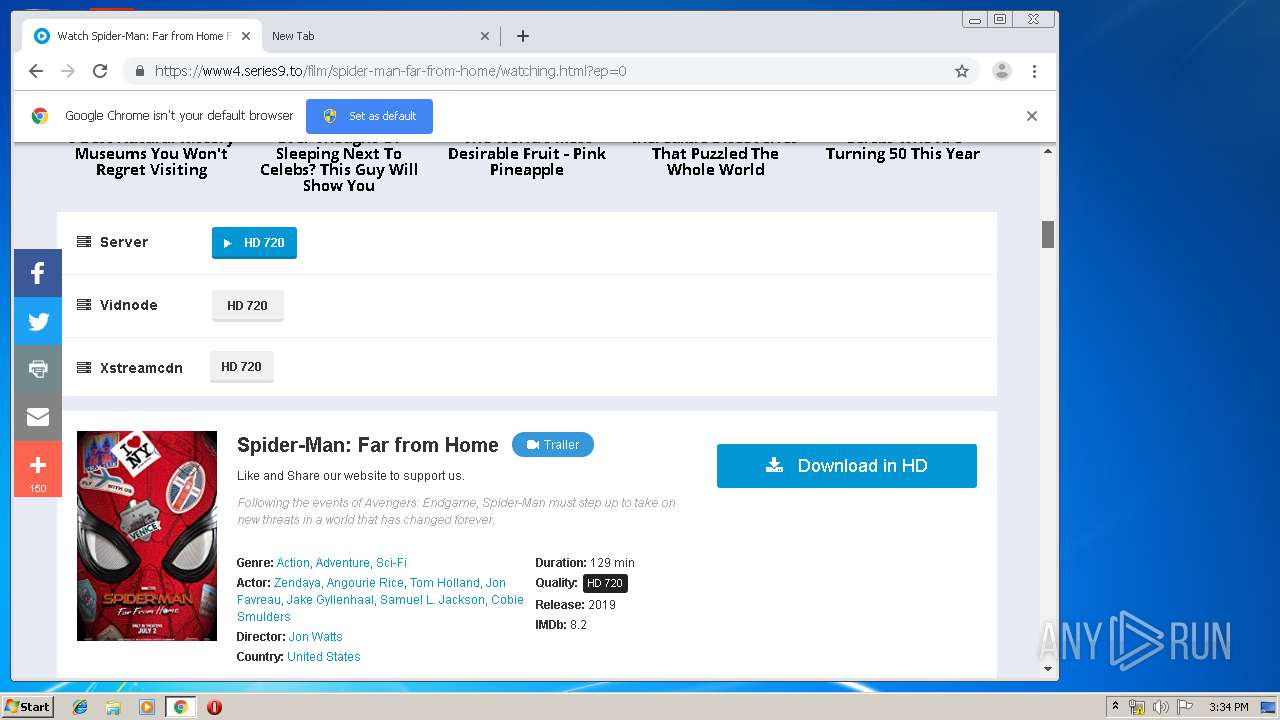Click the taskbar clock showing 3:34 PM
The width and height of the screenshot is (1280, 720).
point(1228,707)
